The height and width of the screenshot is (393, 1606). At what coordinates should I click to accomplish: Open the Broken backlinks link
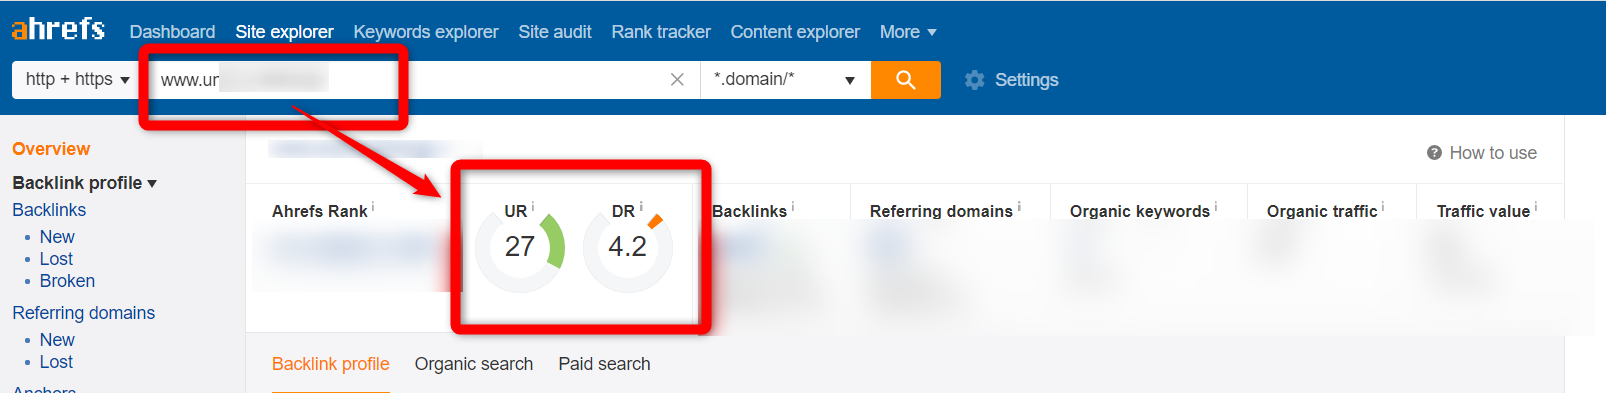click(x=67, y=281)
